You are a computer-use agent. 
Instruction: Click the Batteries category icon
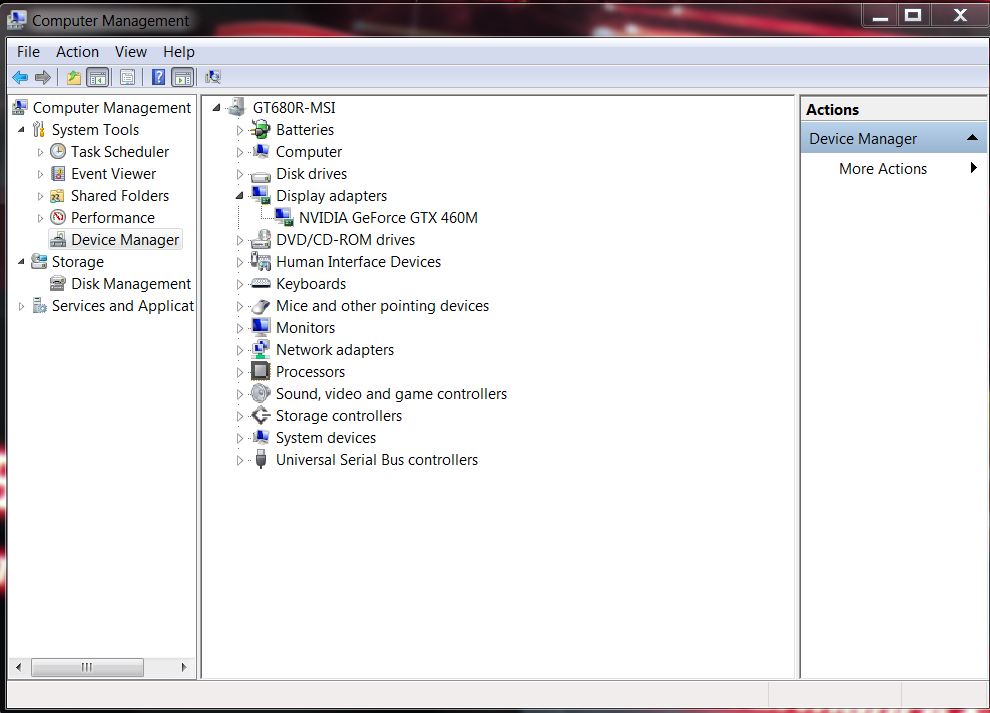(x=260, y=129)
